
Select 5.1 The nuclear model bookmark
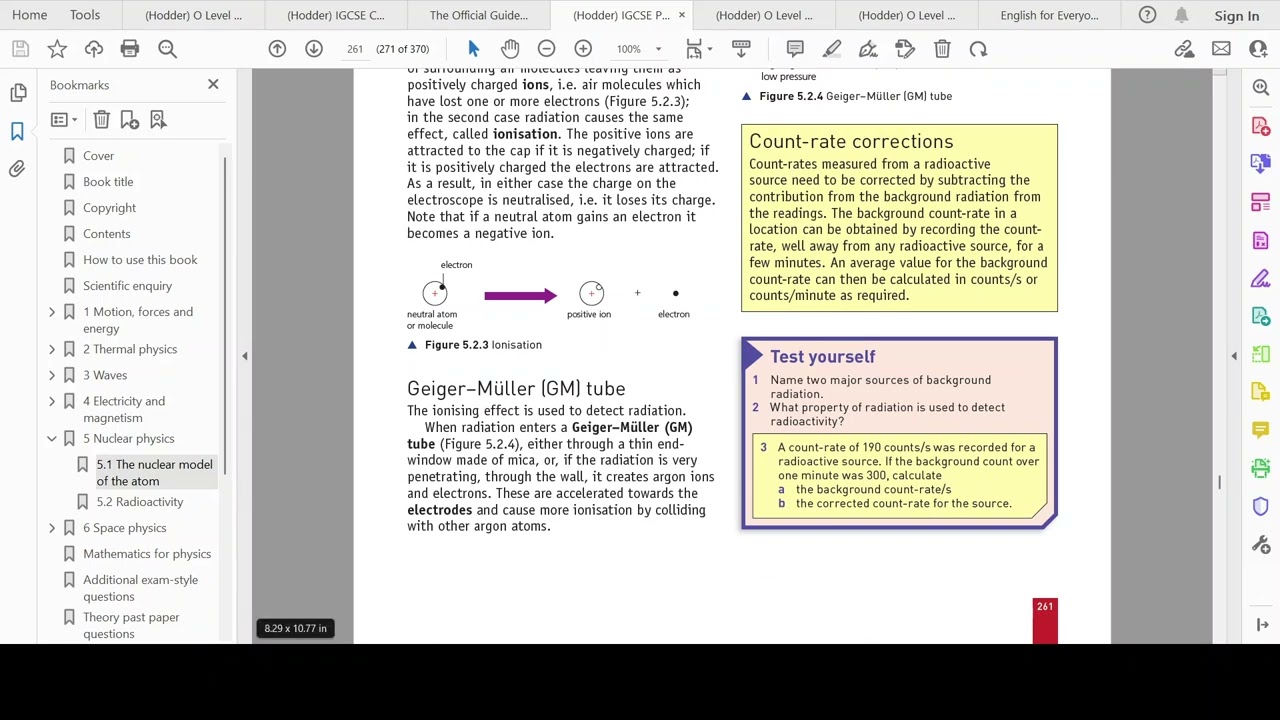(154, 473)
